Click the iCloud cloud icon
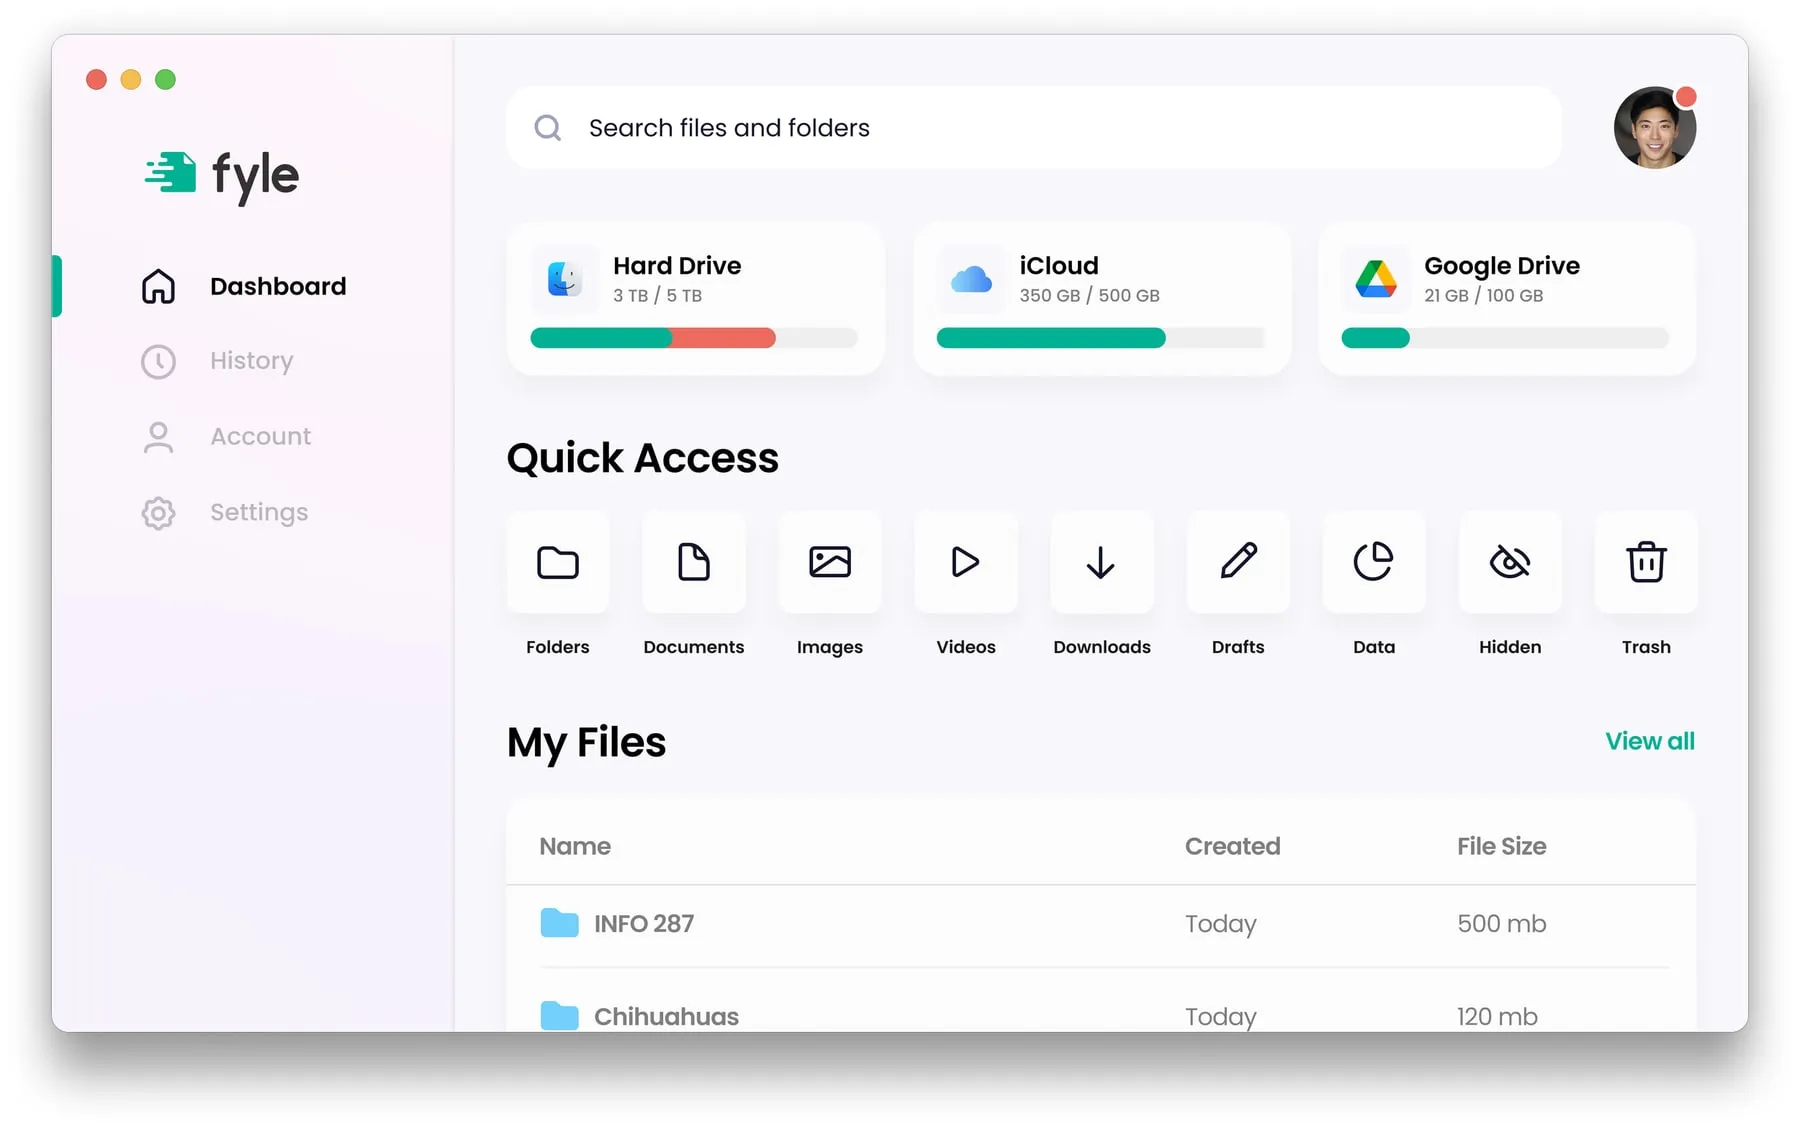Viewport: 1800px width, 1127px height. pyautogui.click(x=971, y=279)
